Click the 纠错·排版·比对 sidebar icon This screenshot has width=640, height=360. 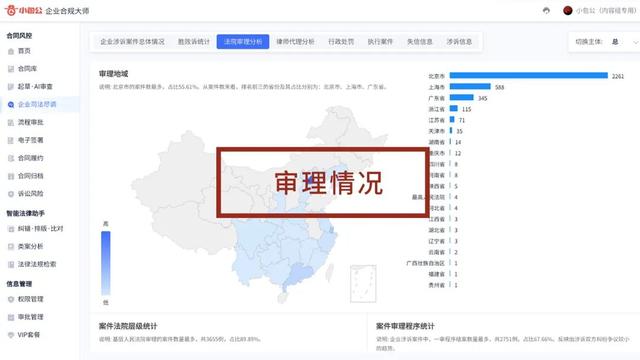pyautogui.click(x=11, y=229)
